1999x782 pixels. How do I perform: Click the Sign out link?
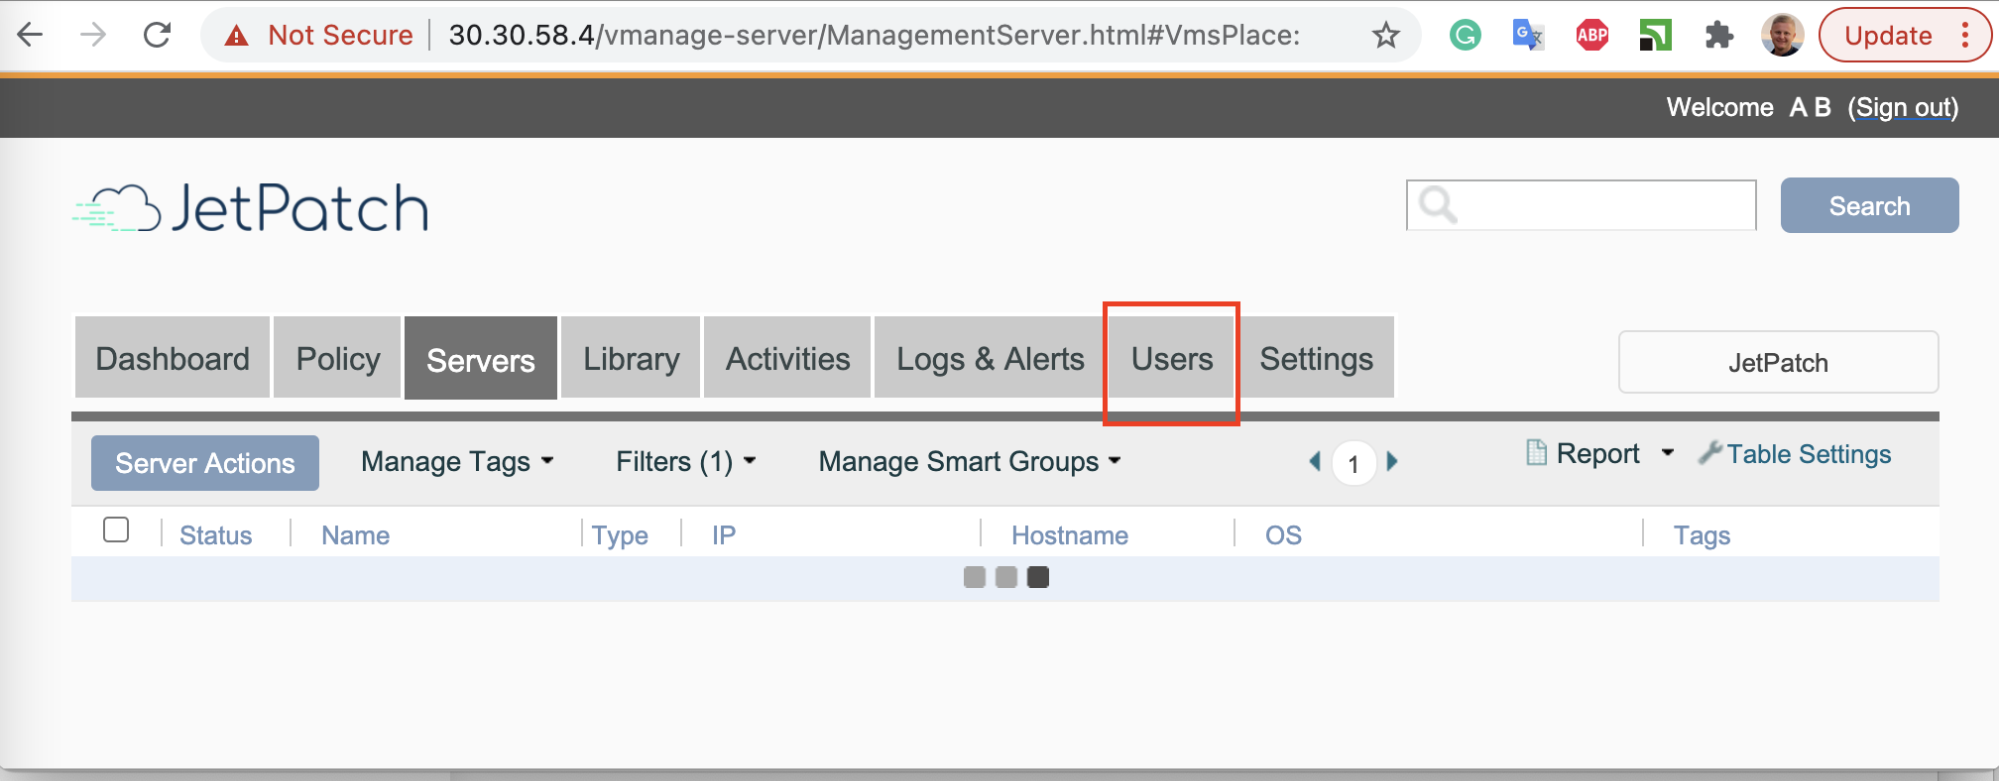(1904, 107)
